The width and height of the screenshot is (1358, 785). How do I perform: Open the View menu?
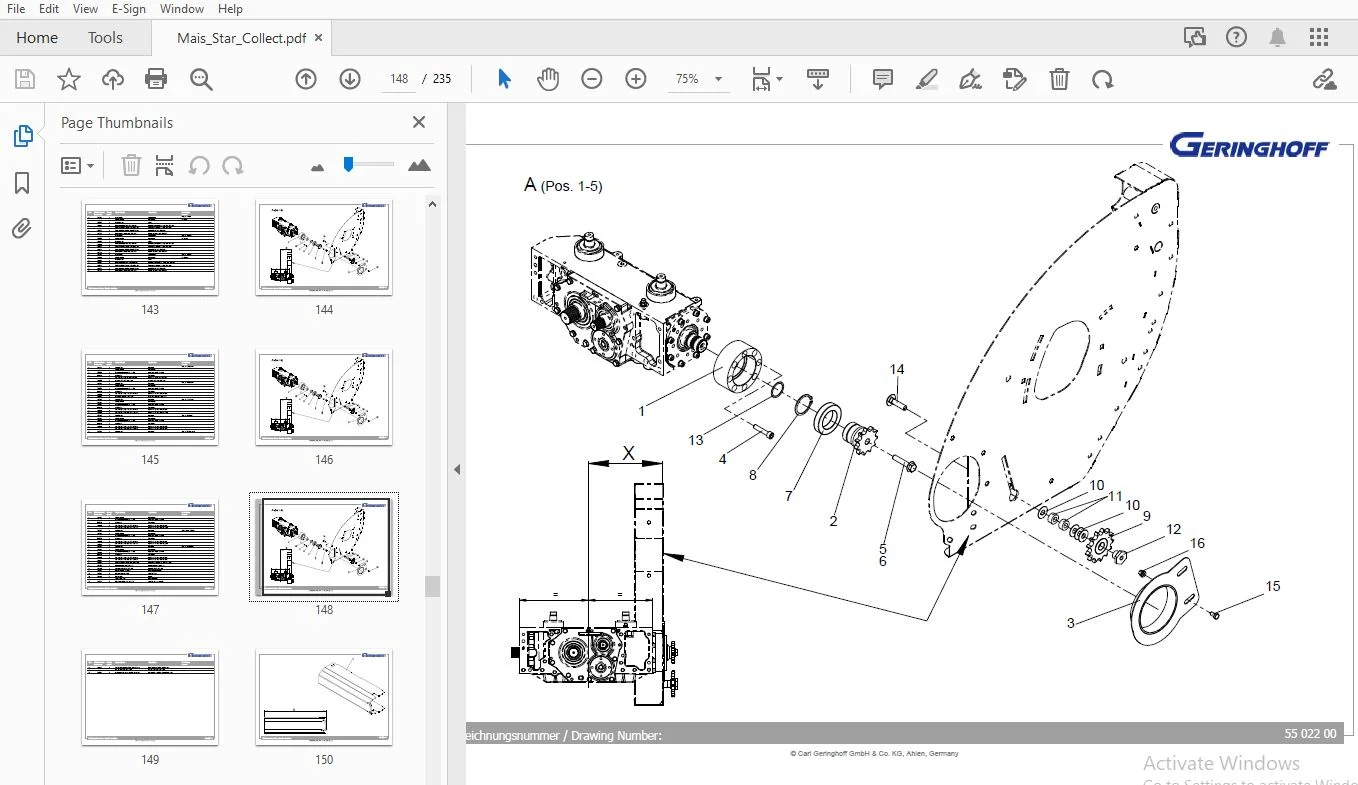pos(86,9)
